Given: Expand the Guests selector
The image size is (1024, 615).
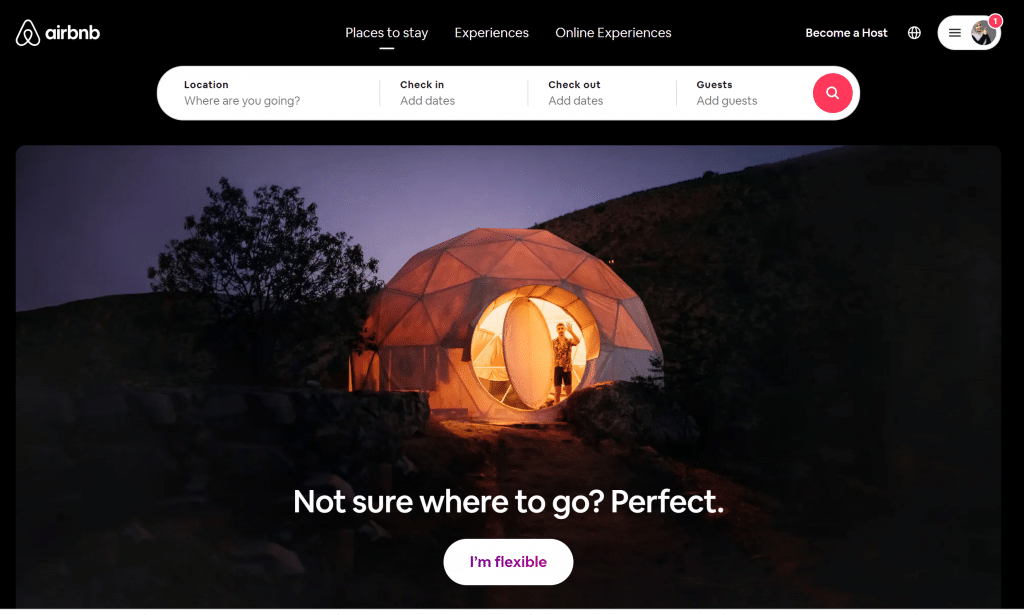Looking at the screenshot, I should [743, 93].
